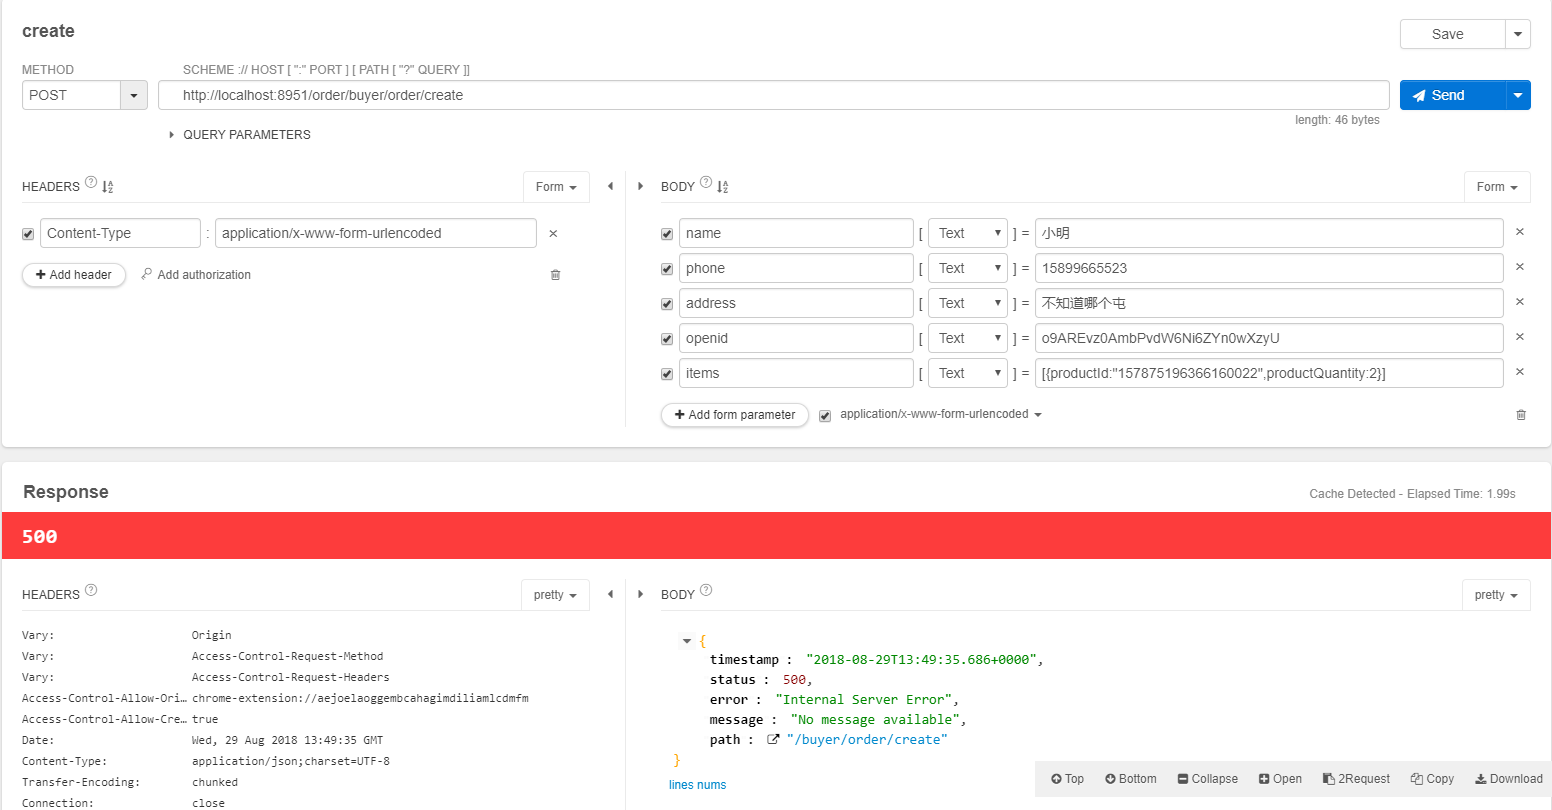Click the 2Request button
This screenshot has width=1552, height=810.
[1356, 779]
